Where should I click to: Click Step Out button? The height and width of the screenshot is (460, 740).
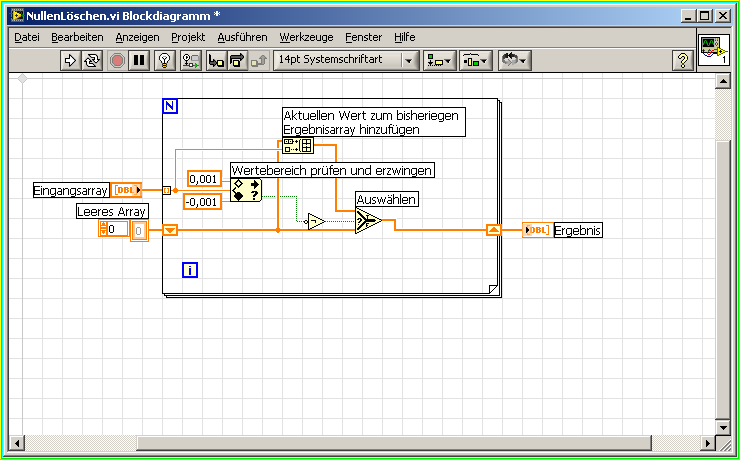[x=259, y=60]
